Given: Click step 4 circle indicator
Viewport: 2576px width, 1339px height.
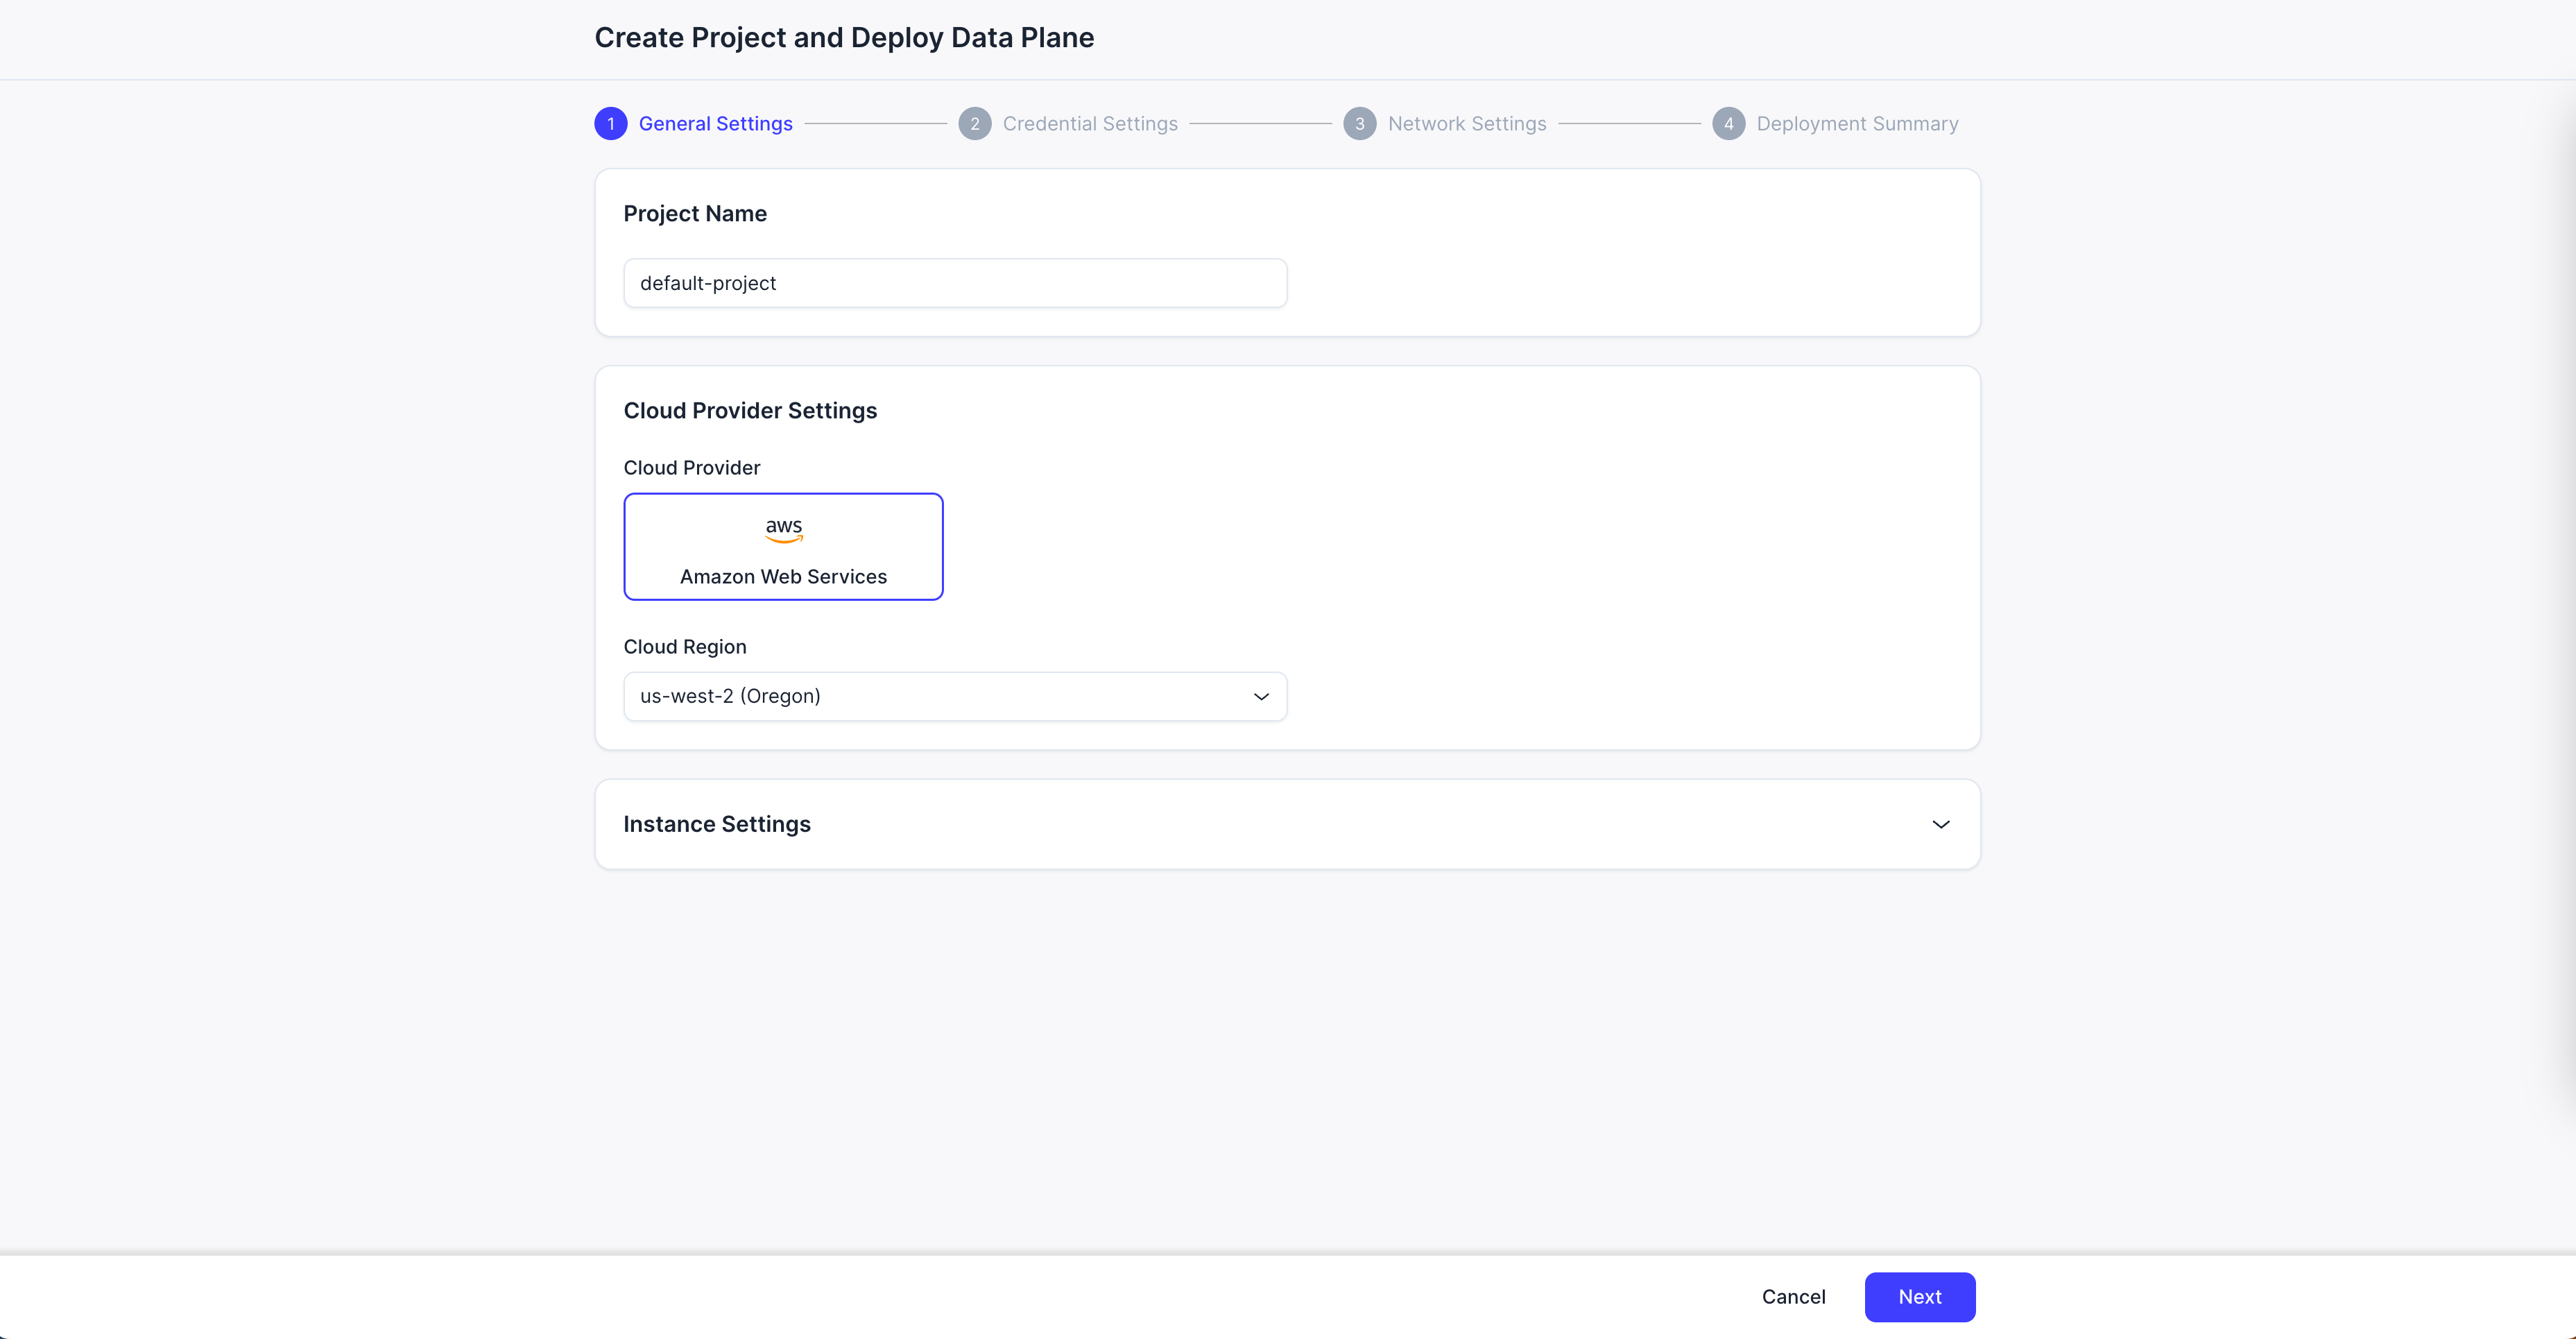Looking at the screenshot, I should click(1729, 124).
